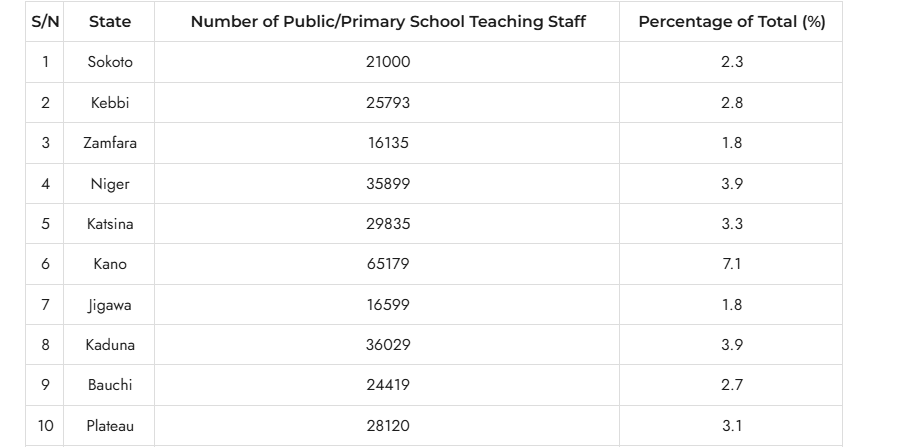Screen dimensions: 901x447
Task: Click the S/N column header
Action: click(45, 22)
